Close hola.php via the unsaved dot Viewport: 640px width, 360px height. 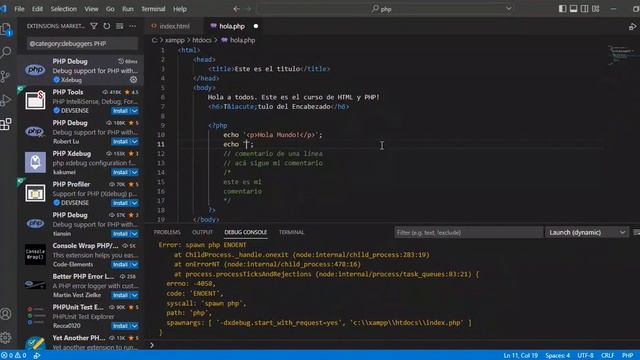(256, 26)
